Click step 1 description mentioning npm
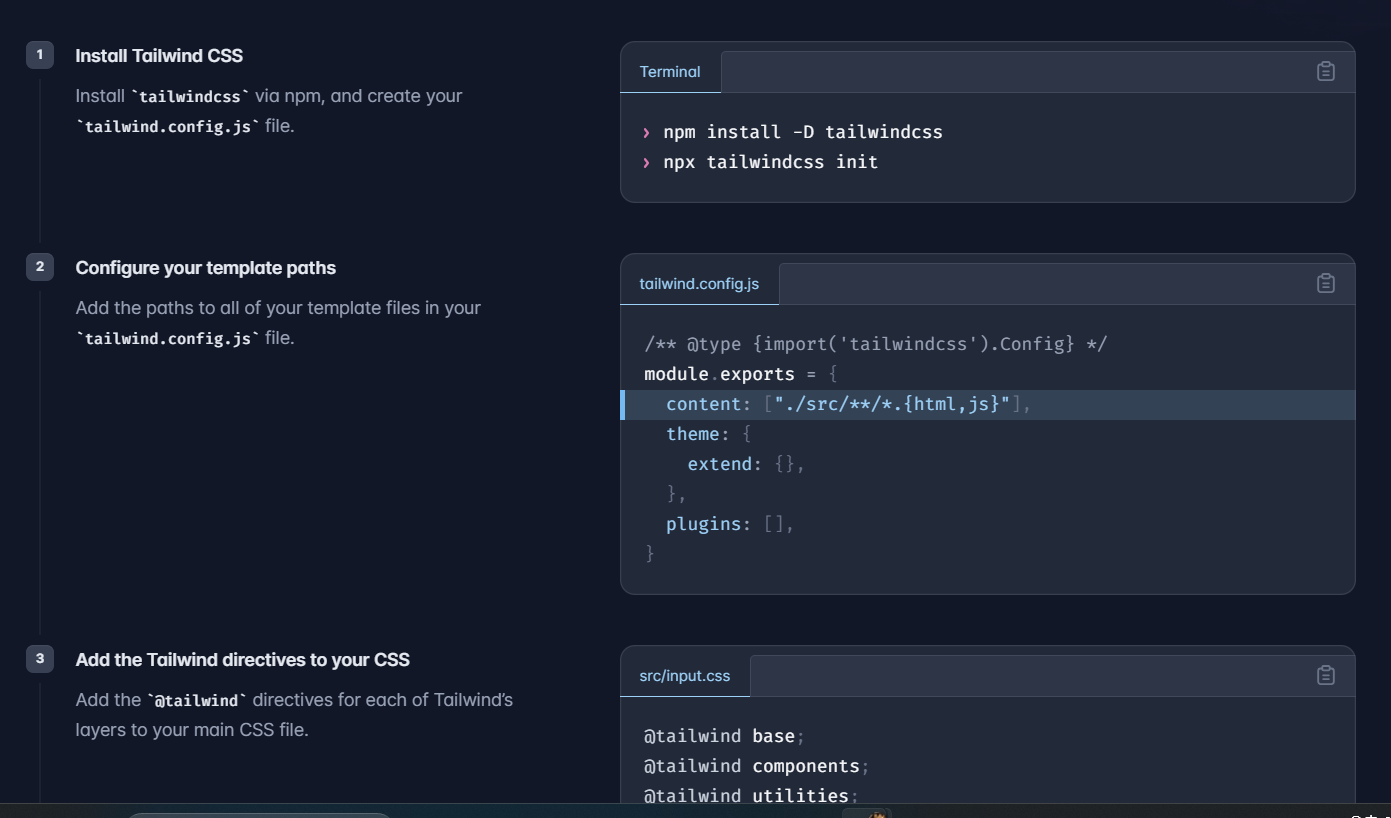Image resolution: width=1391 pixels, height=818 pixels. coord(269,111)
